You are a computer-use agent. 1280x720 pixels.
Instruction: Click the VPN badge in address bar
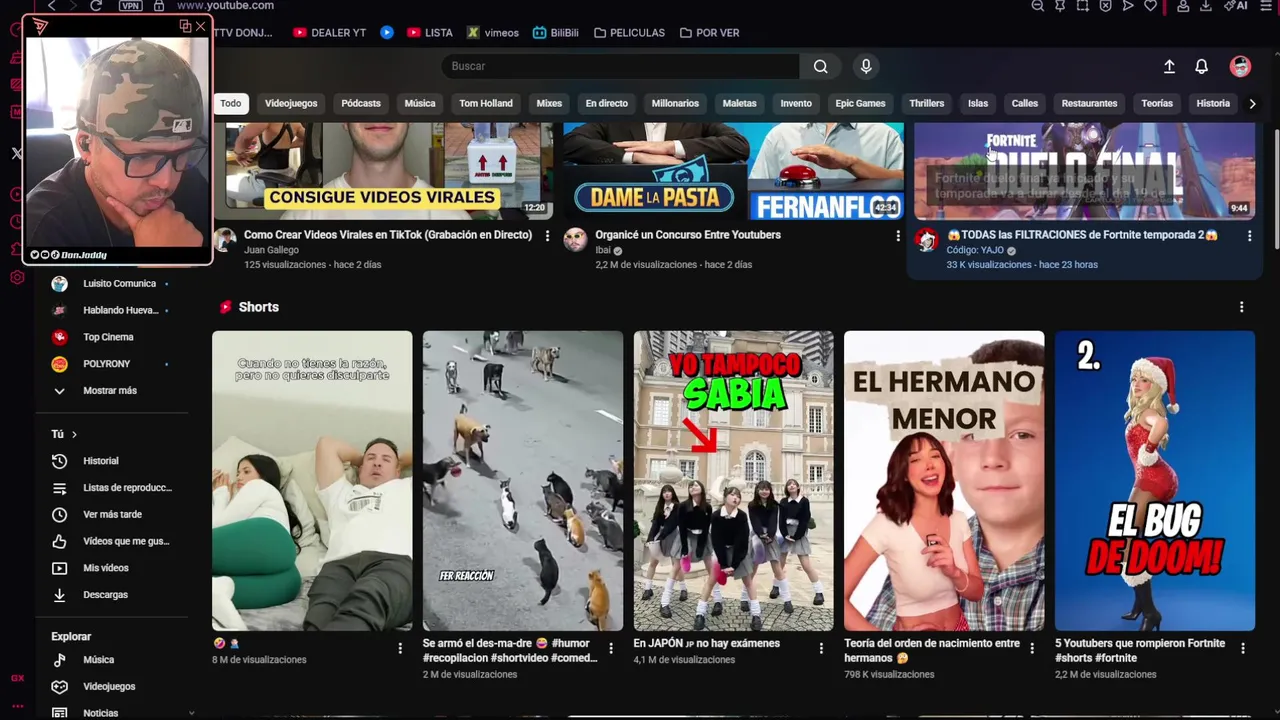click(130, 6)
